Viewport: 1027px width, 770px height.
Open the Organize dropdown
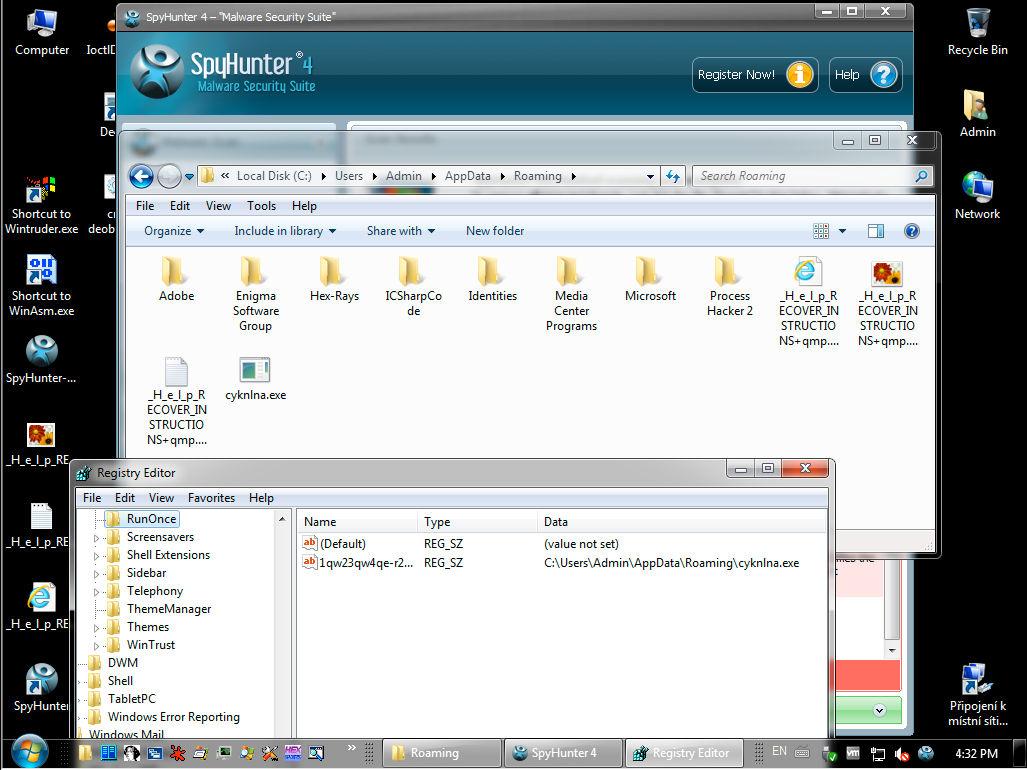(x=174, y=230)
